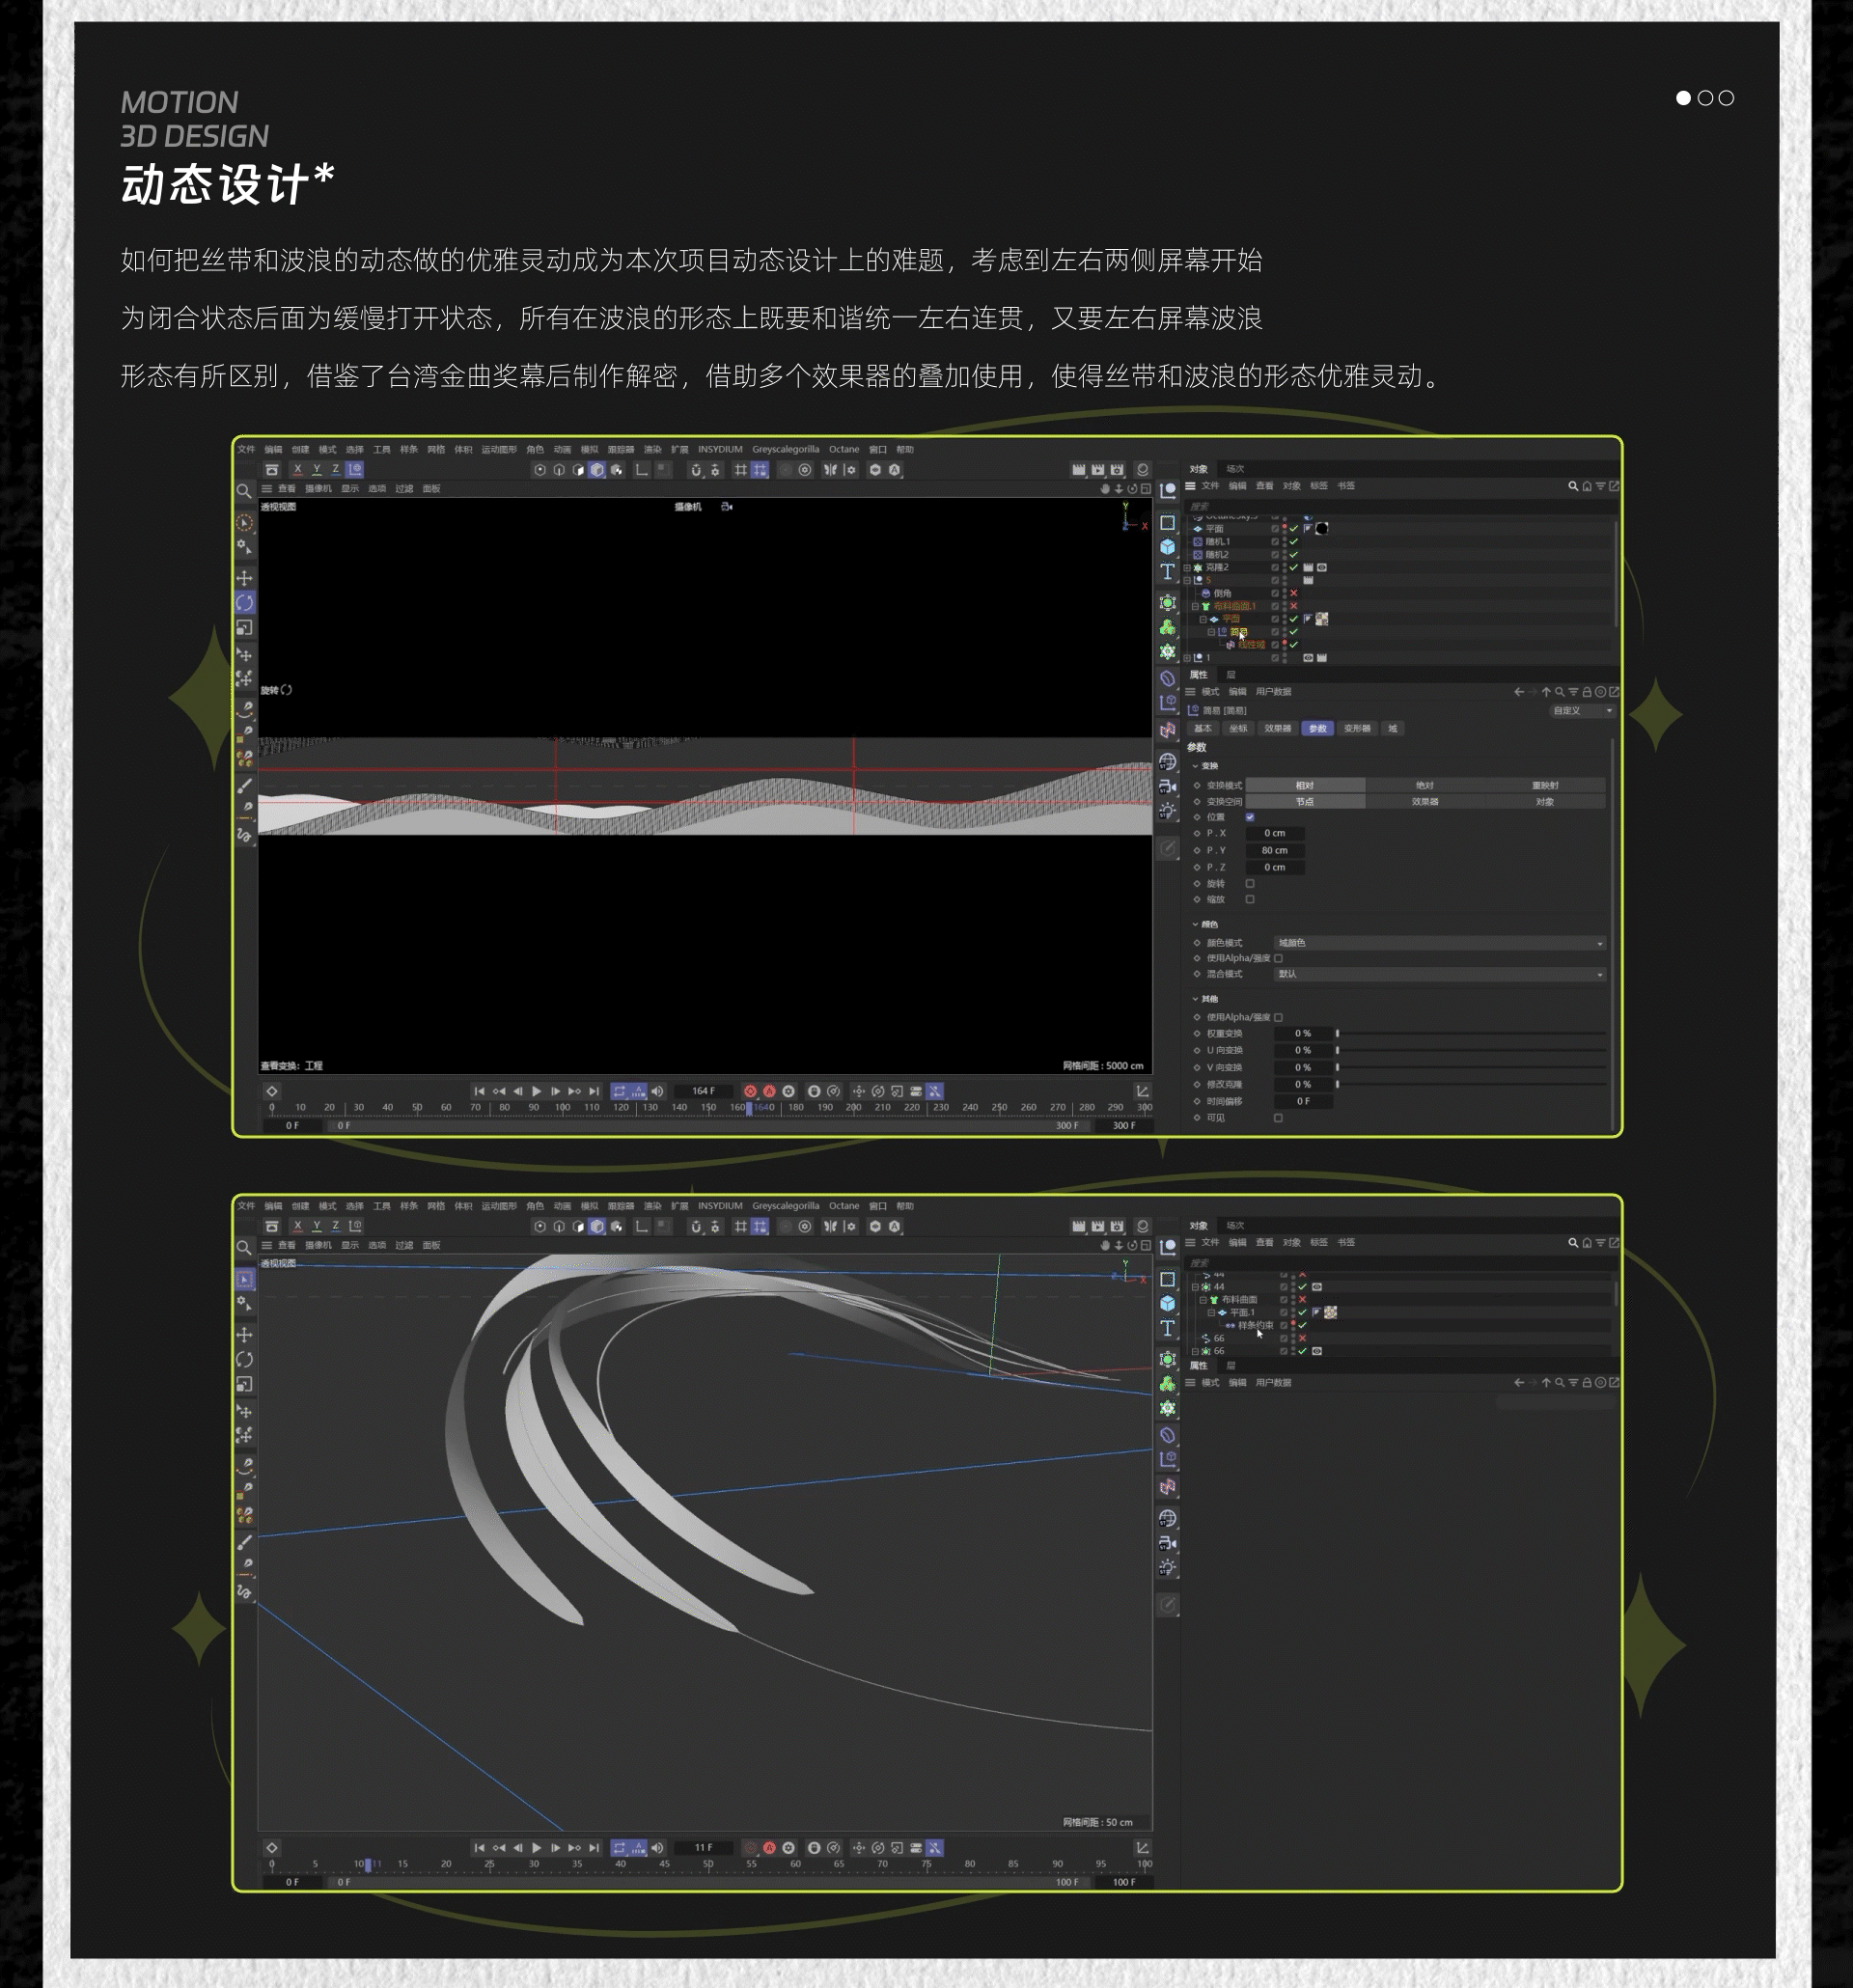Toggle red X for 布料曲面 in lower window
Viewport: 1853px width, 1988px height.
(1302, 1299)
